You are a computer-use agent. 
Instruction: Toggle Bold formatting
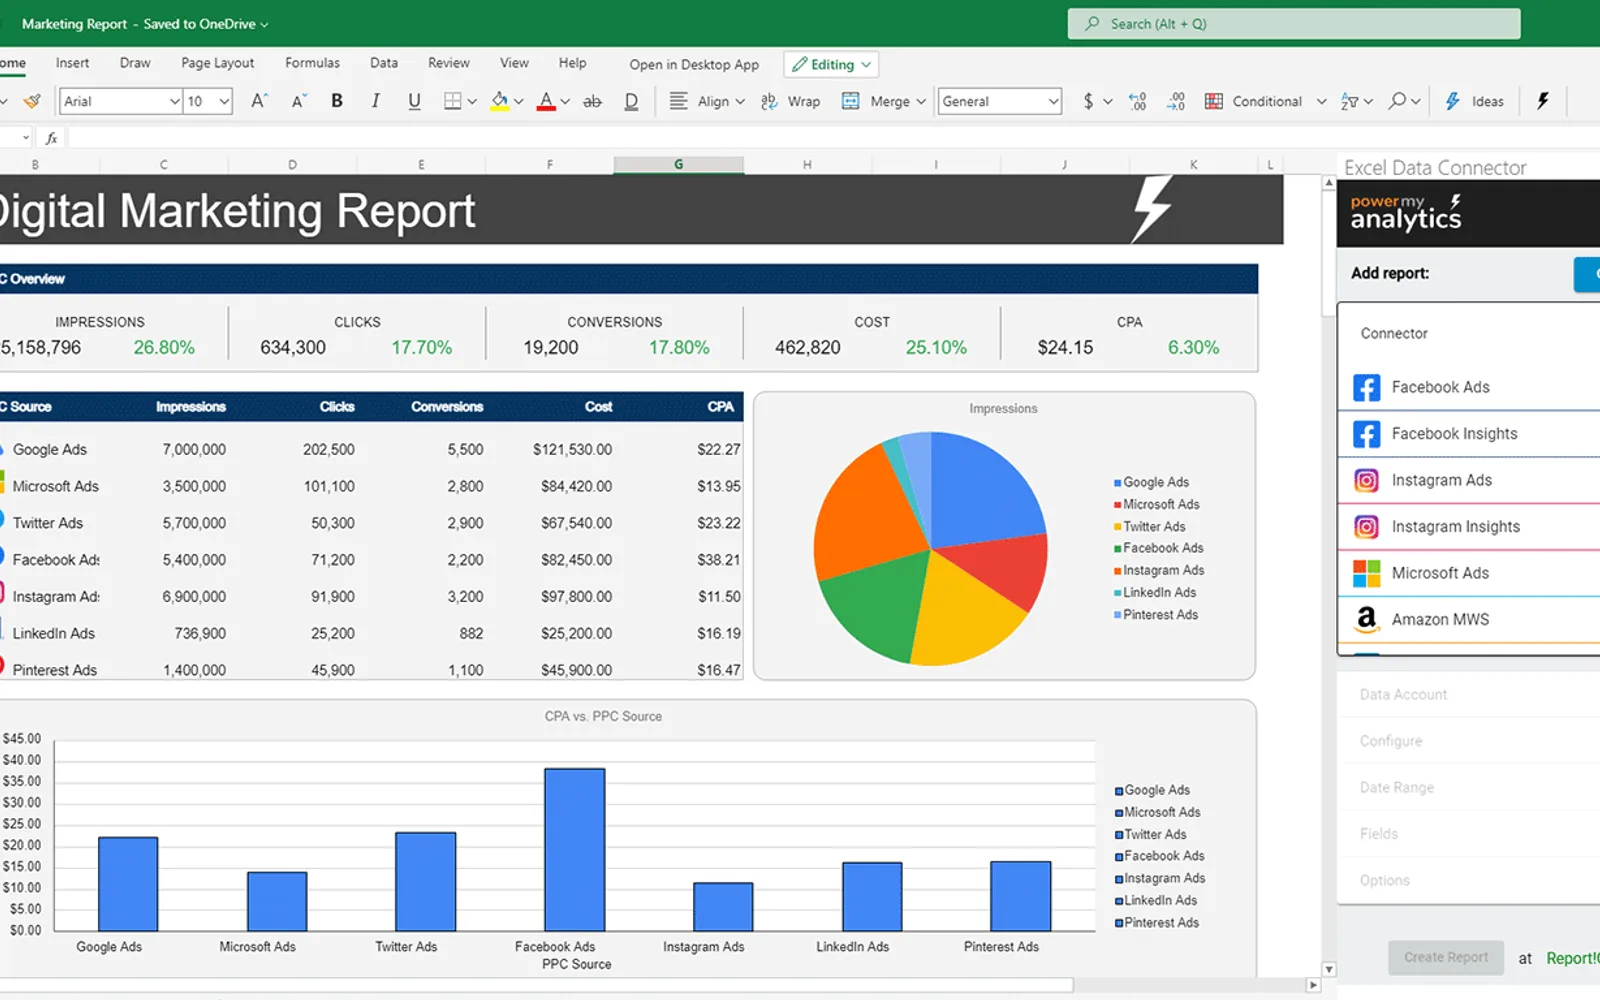[337, 101]
